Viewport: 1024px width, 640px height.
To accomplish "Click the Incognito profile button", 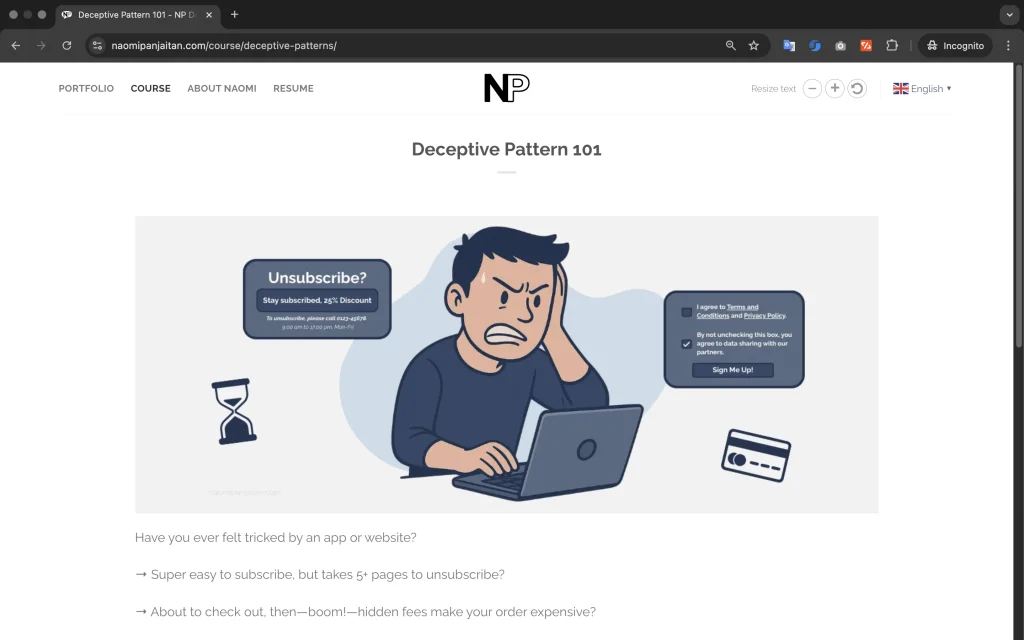I will [x=954, y=46].
